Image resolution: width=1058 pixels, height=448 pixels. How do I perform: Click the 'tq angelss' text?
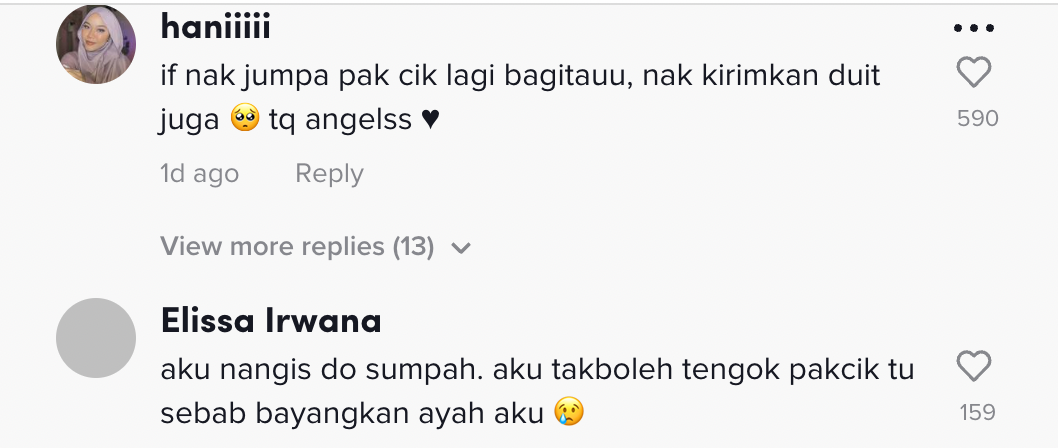pyautogui.click(x=340, y=120)
